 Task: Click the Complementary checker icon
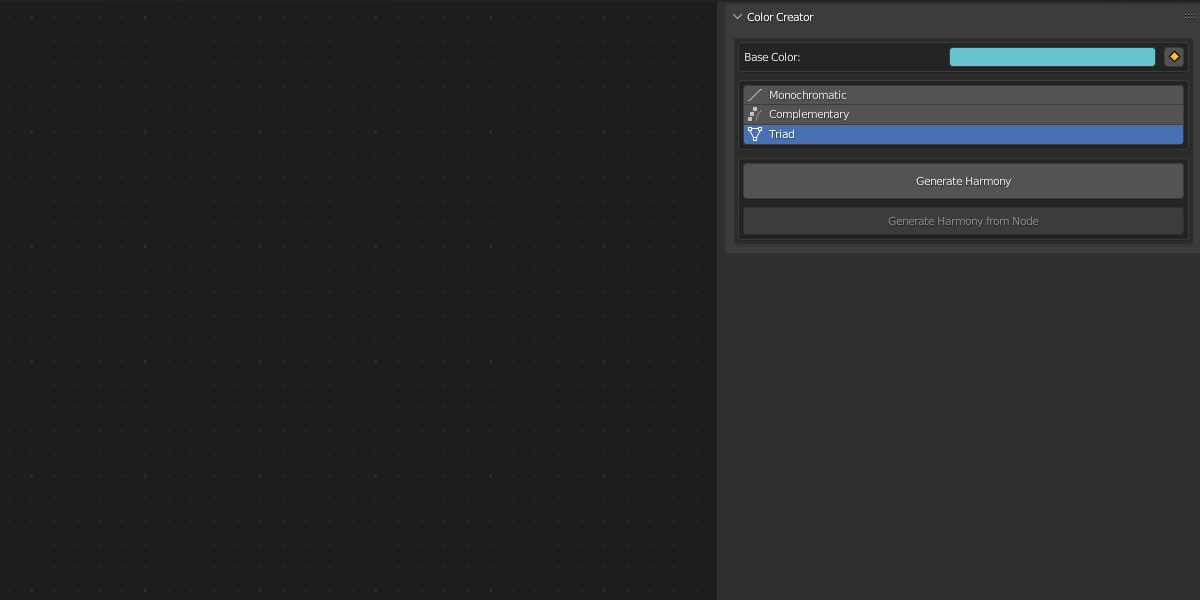(x=755, y=114)
